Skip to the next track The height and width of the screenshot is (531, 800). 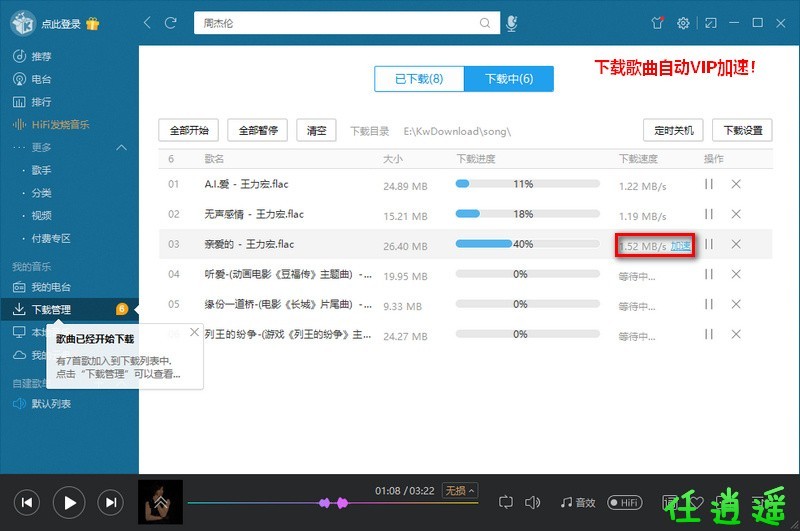tap(111, 503)
